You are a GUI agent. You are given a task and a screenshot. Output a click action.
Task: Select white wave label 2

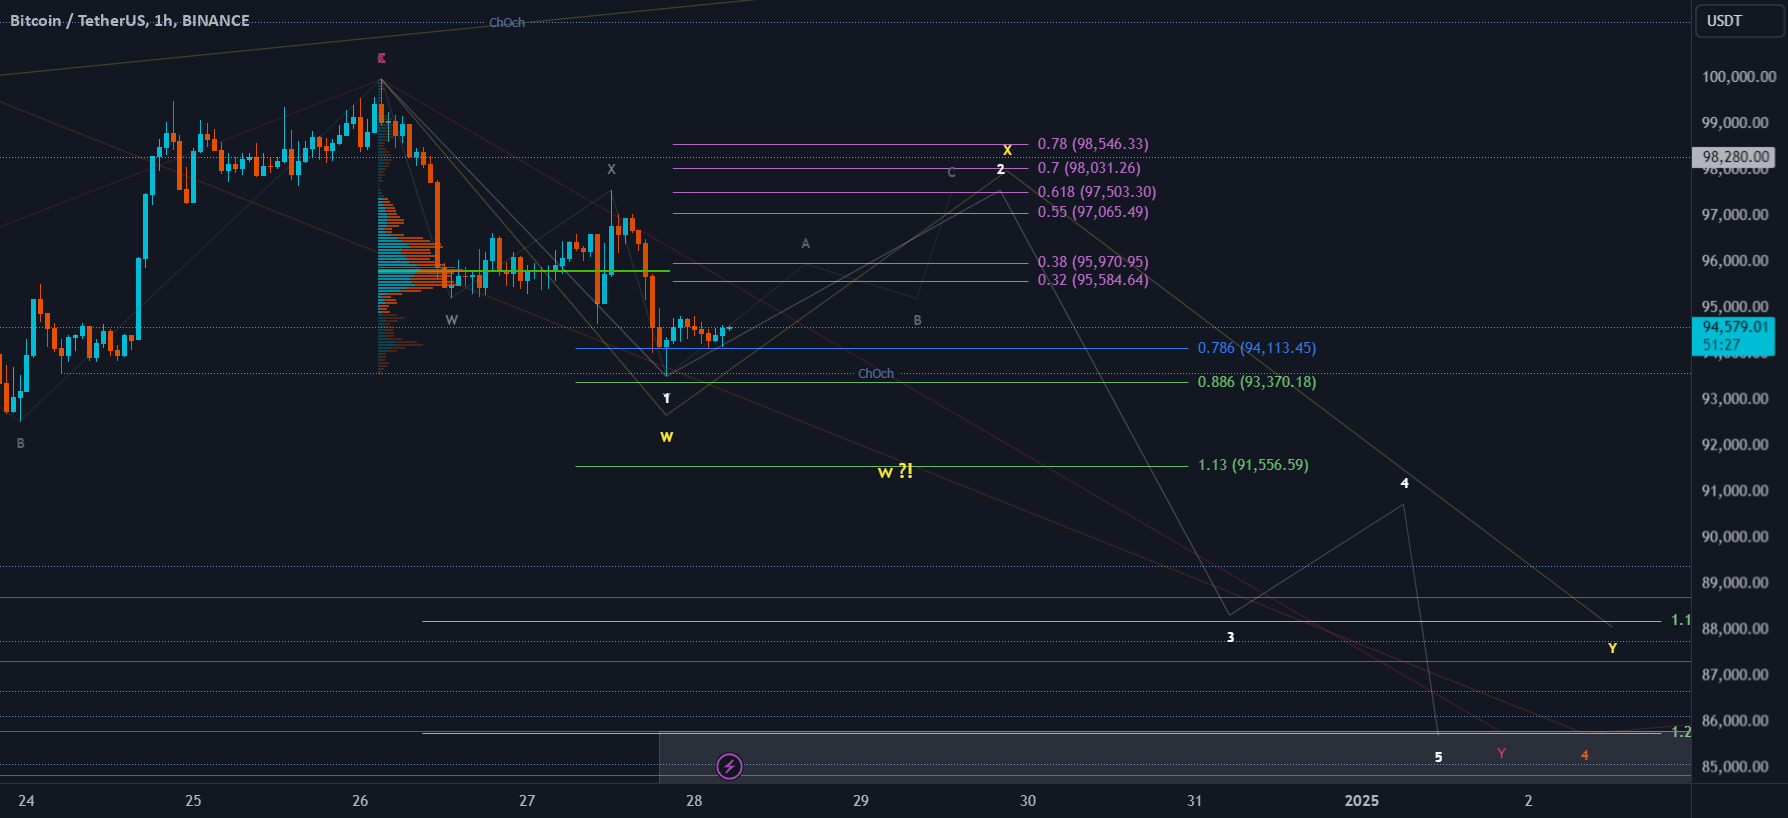tap(1000, 169)
